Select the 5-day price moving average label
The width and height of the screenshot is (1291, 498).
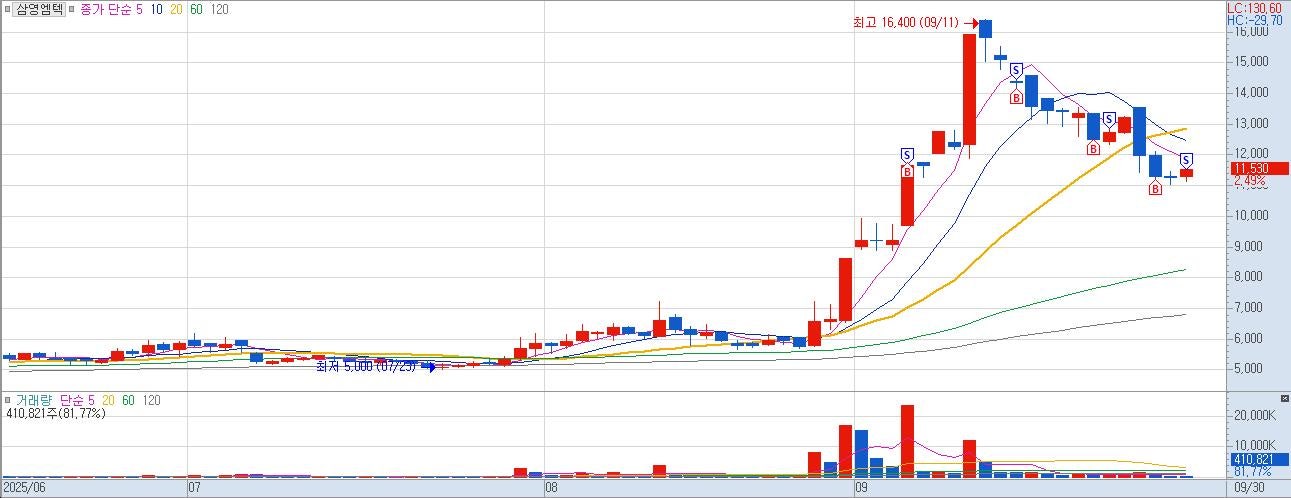[139, 9]
